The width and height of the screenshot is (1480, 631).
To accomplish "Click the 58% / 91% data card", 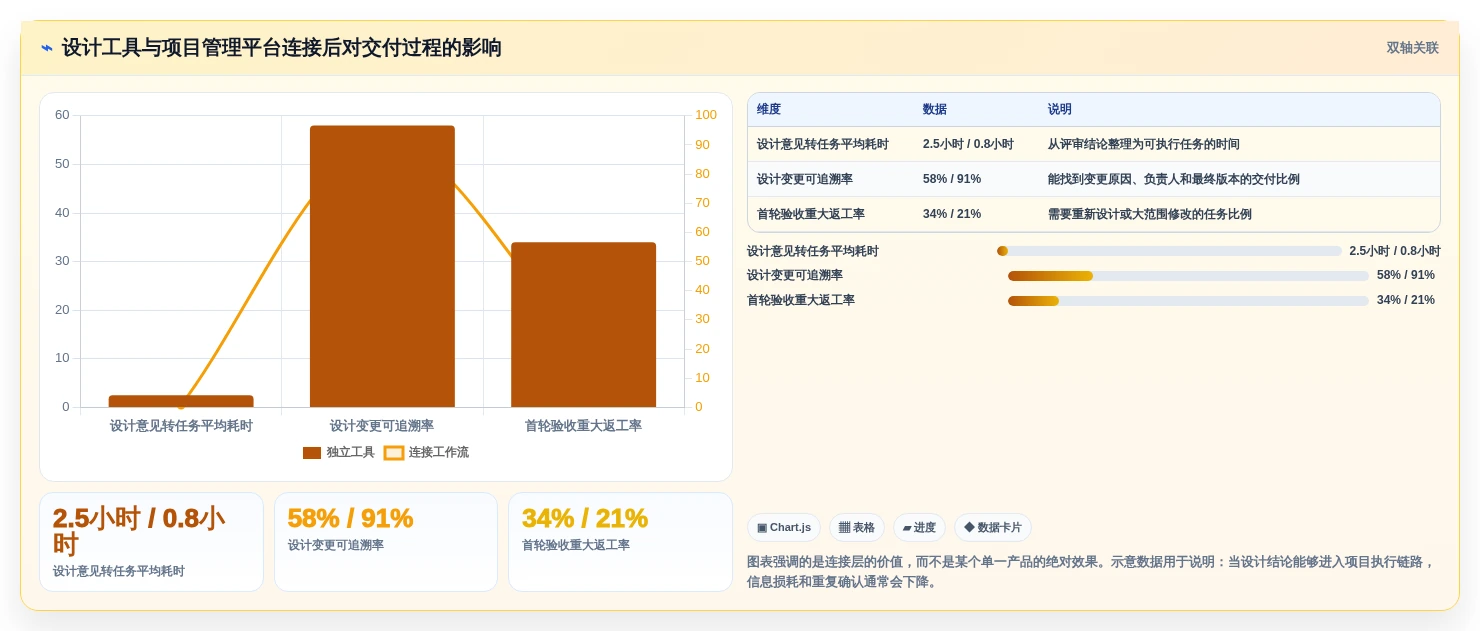I will coord(386,542).
